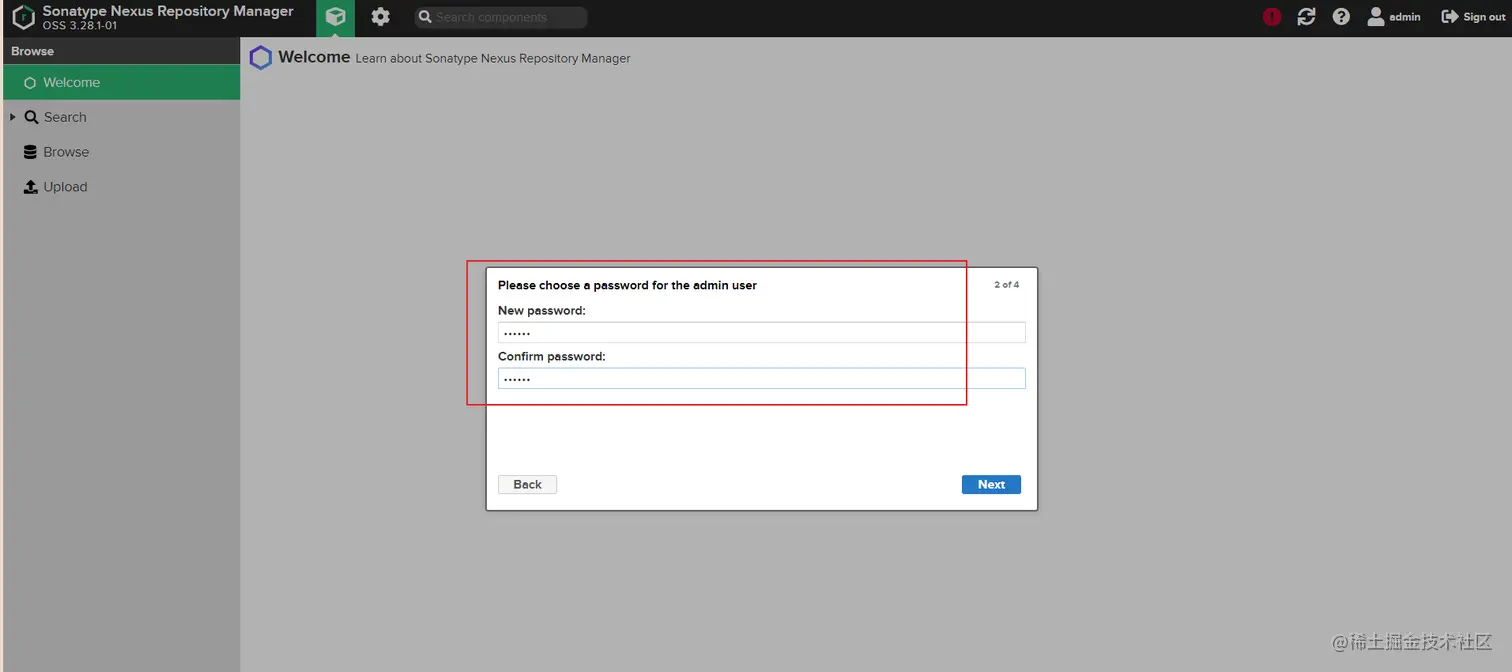Viewport: 1512px width, 672px height.
Task: Open the admin user account
Action: click(x=1394, y=17)
